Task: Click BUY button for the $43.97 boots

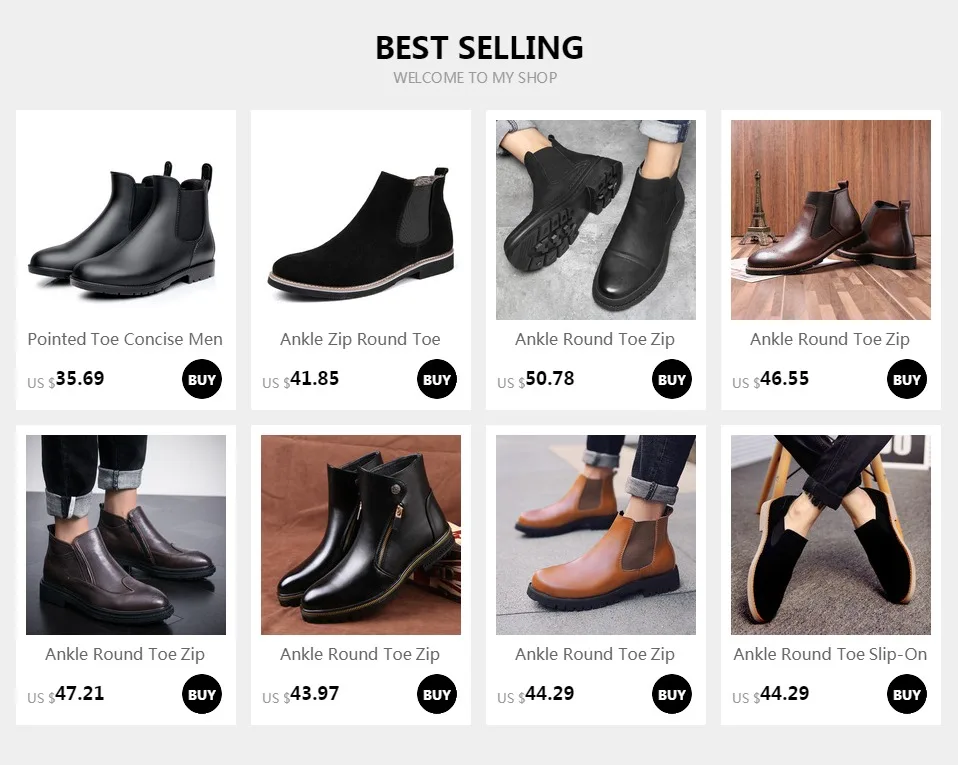Action: pyautogui.click(x=437, y=694)
